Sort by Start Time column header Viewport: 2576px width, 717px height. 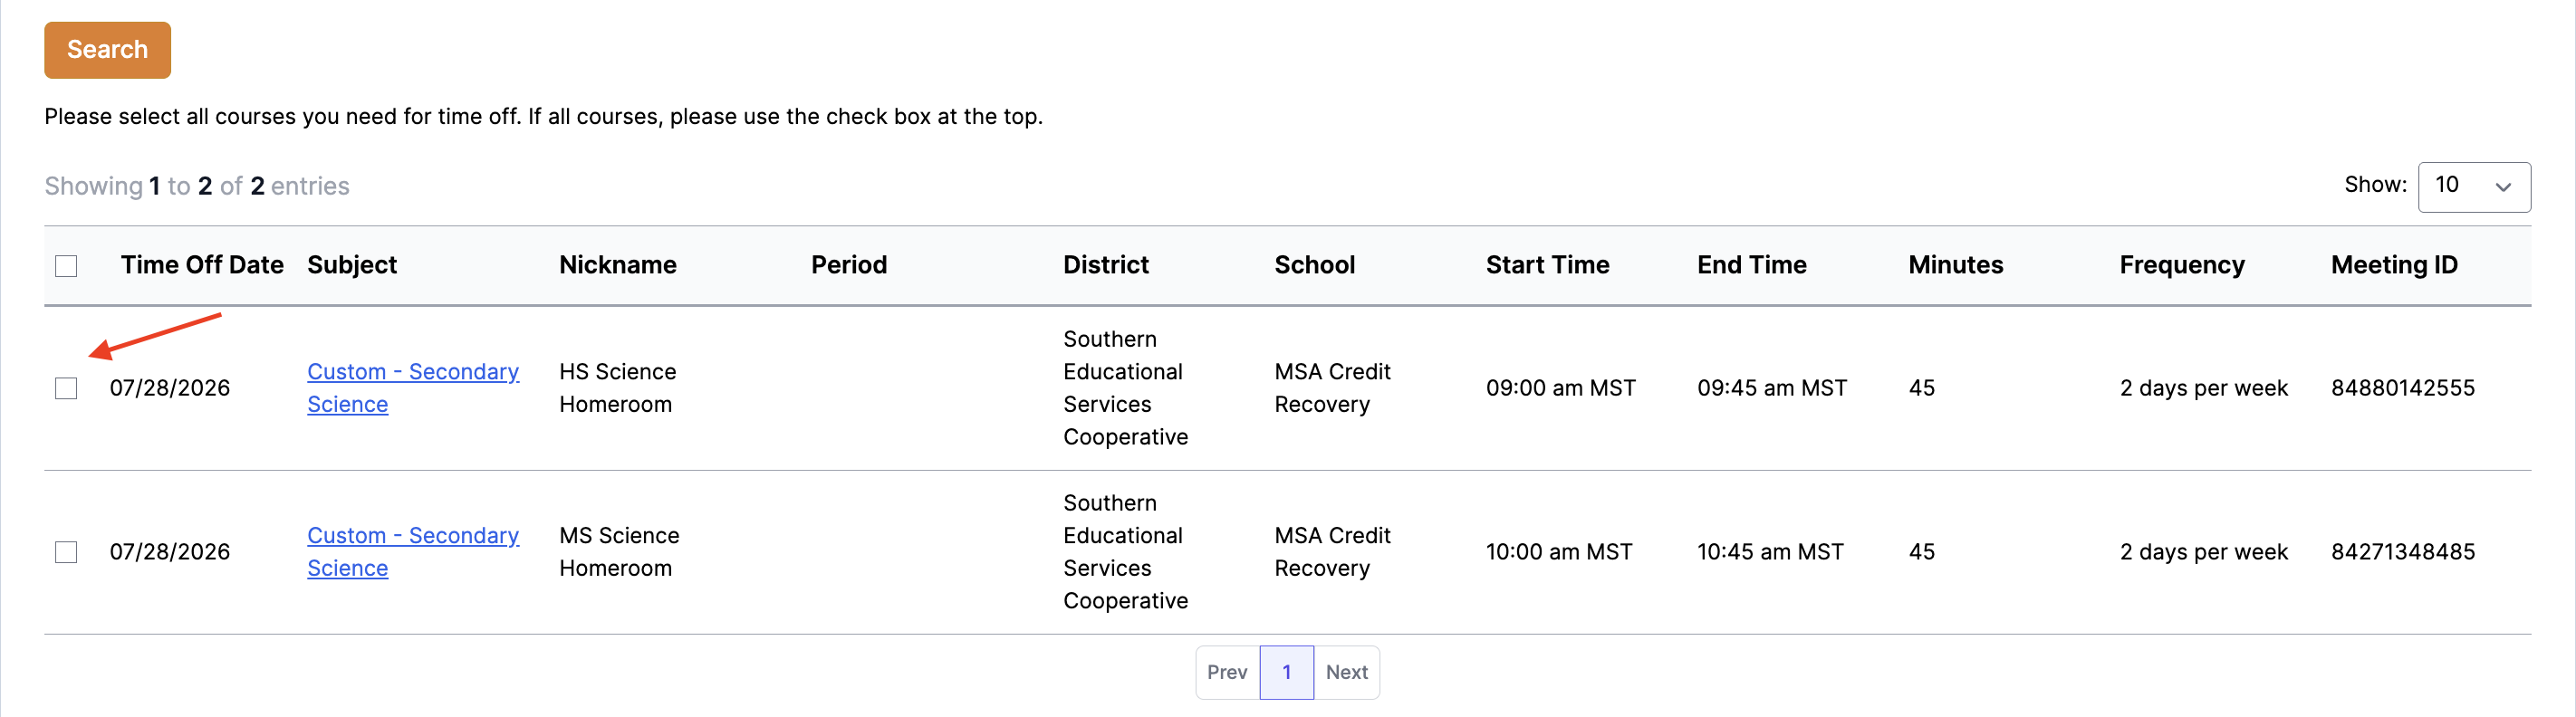click(1547, 265)
